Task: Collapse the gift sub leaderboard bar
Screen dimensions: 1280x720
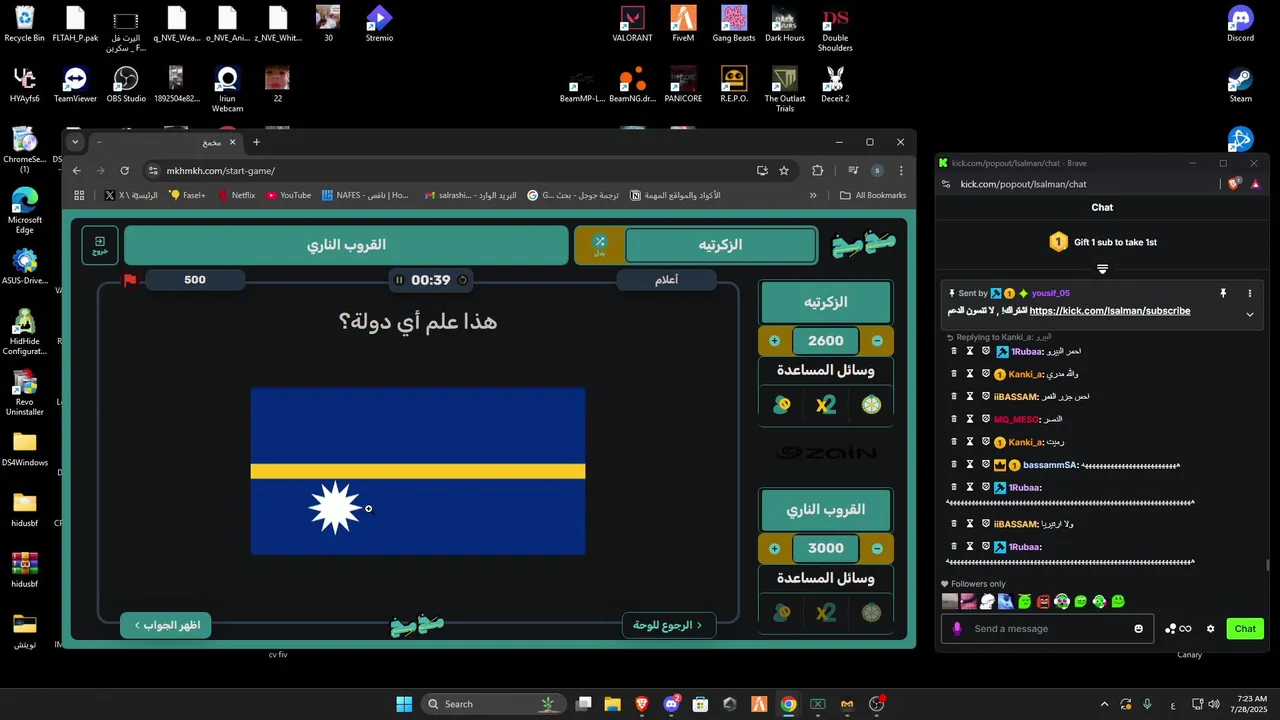Action: [1102, 269]
